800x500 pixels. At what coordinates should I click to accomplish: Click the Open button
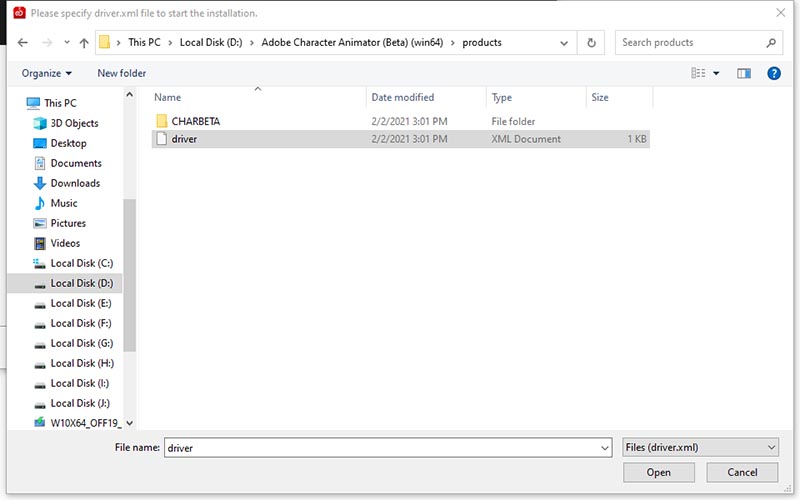pos(659,472)
